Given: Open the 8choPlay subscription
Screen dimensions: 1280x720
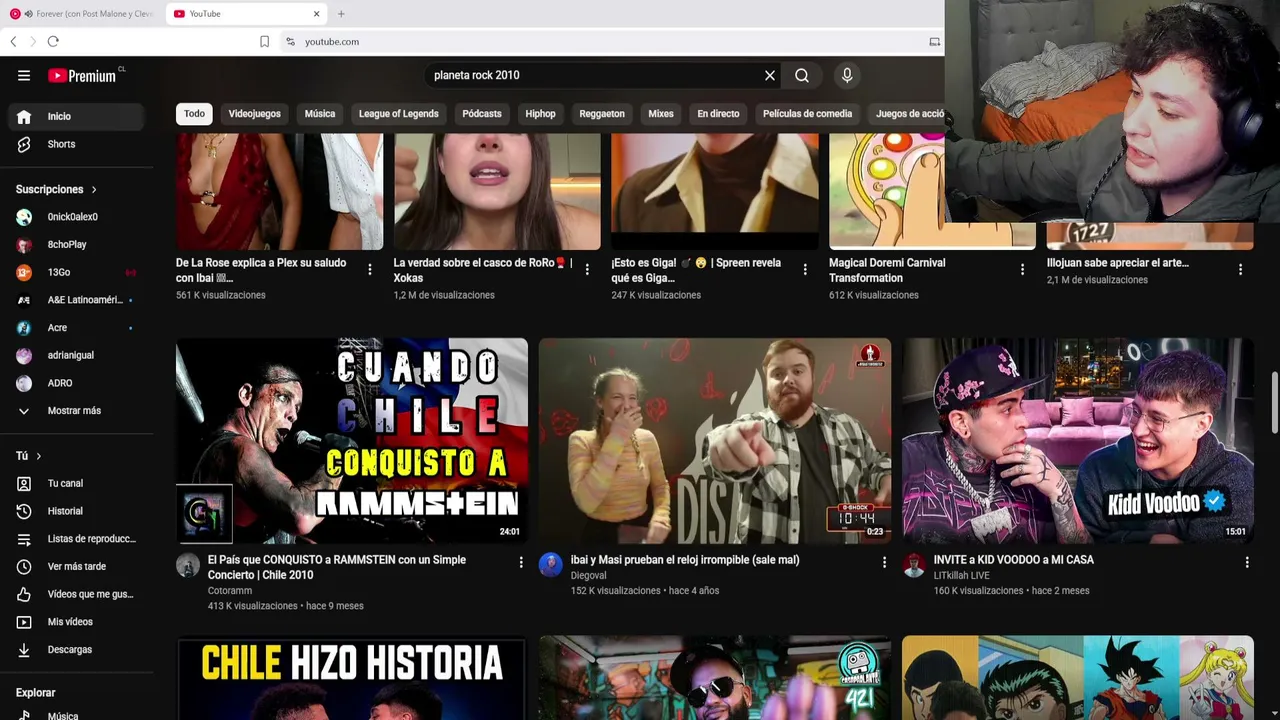Looking at the screenshot, I should point(77,244).
